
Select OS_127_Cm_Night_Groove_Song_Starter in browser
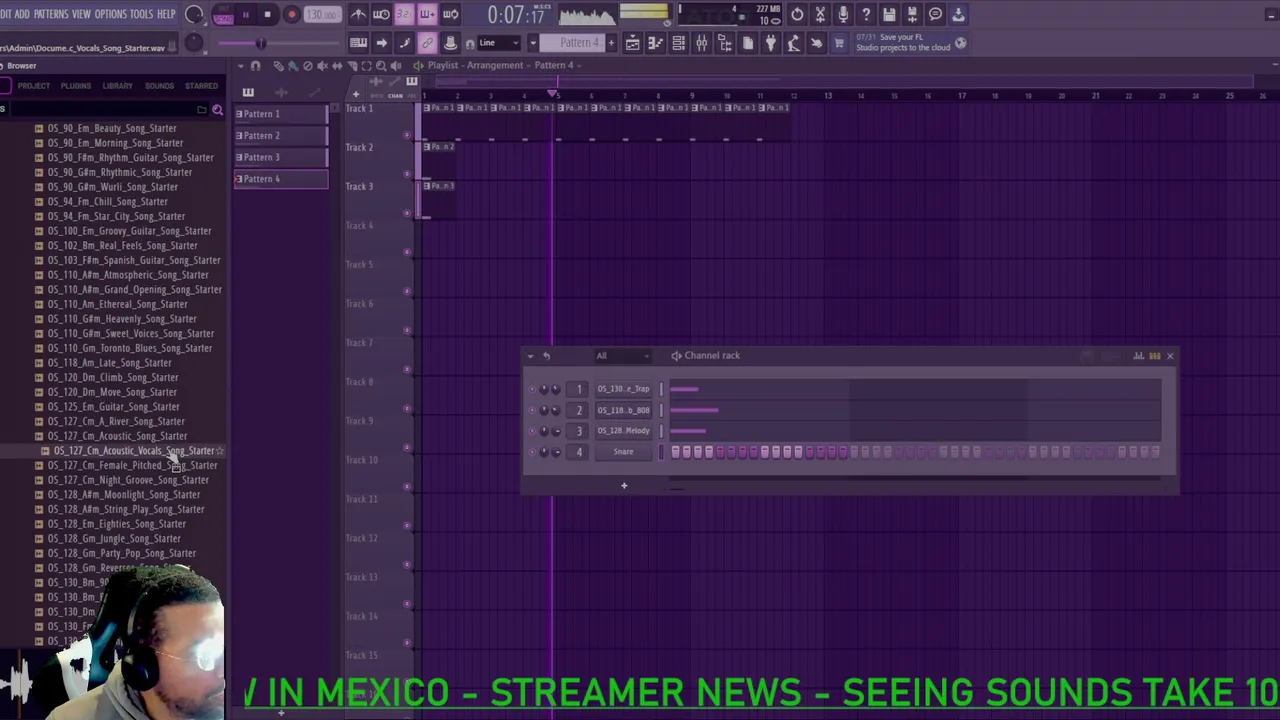coord(128,480)
